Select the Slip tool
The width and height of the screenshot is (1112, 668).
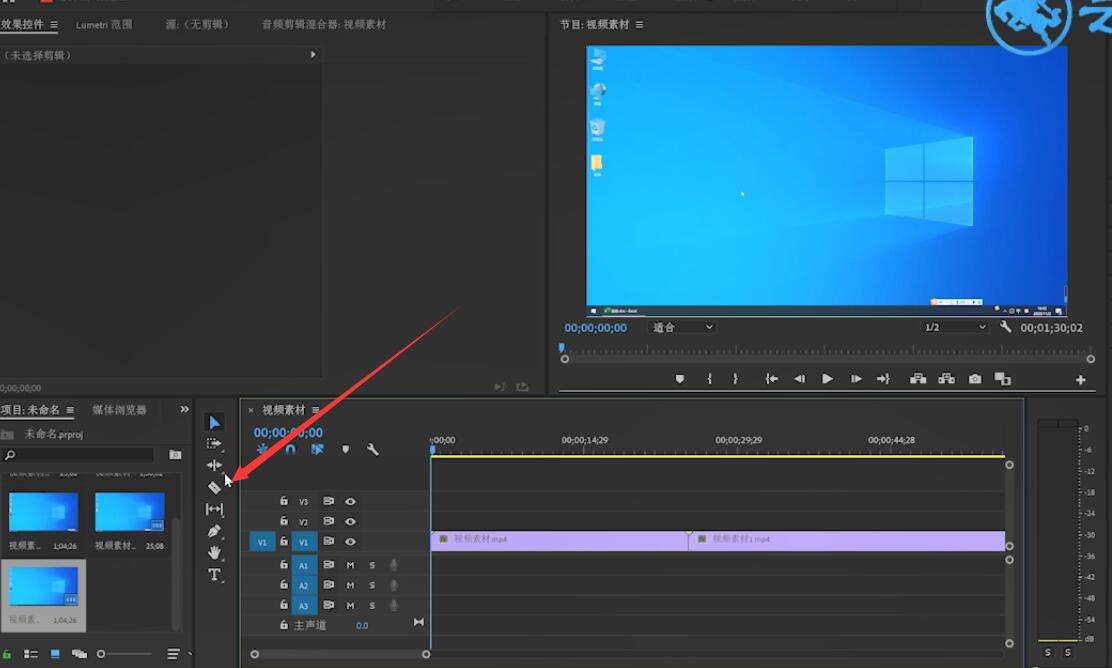coord(214,509)
